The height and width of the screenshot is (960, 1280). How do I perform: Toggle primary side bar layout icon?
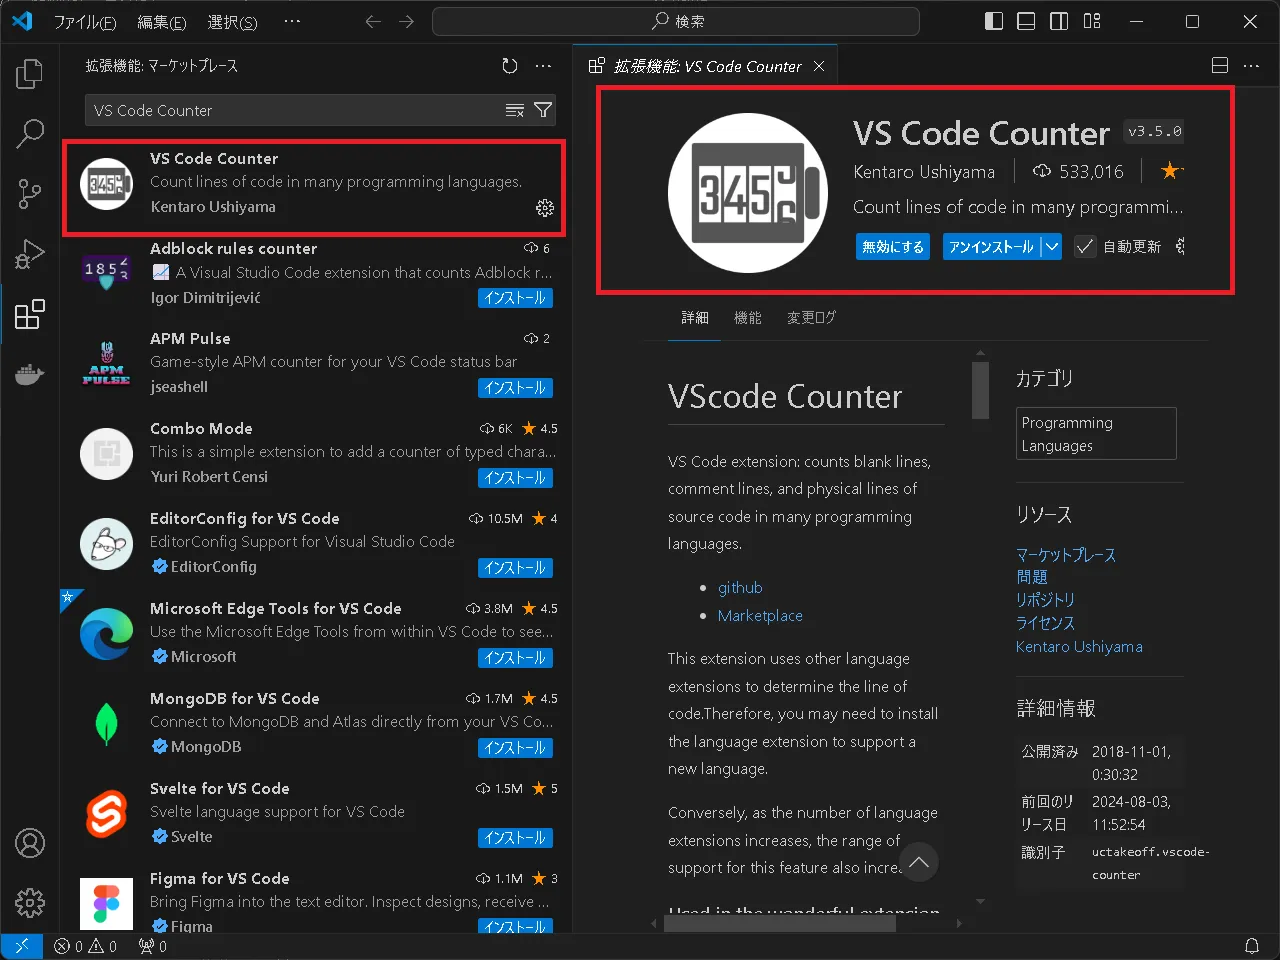tap(994, 21)
